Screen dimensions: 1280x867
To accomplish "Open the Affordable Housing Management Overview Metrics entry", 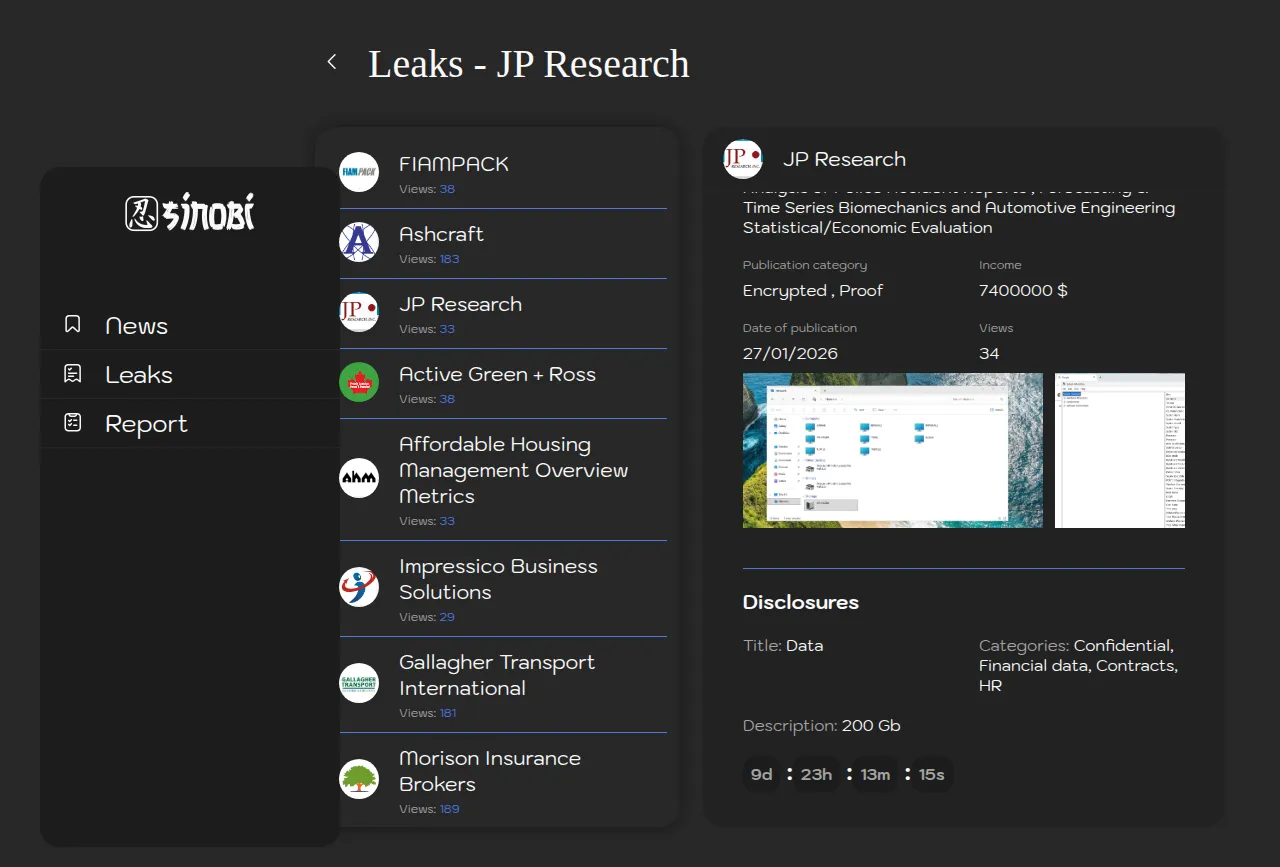I will [513, 470].
